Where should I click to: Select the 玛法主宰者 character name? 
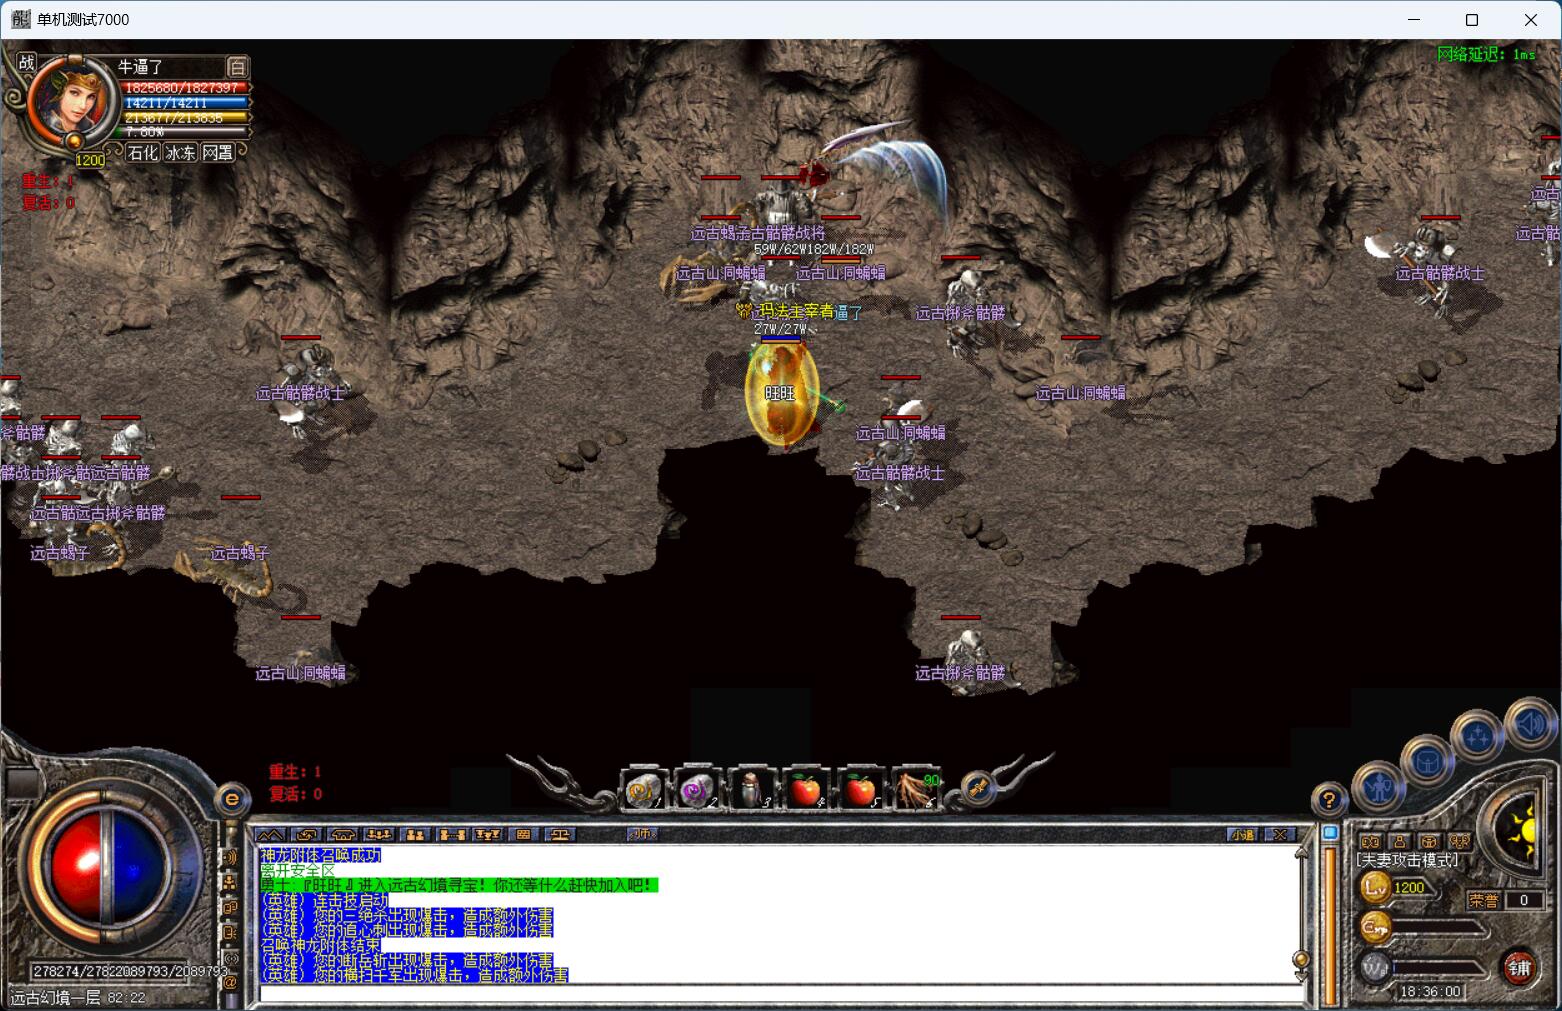point(796,312)
